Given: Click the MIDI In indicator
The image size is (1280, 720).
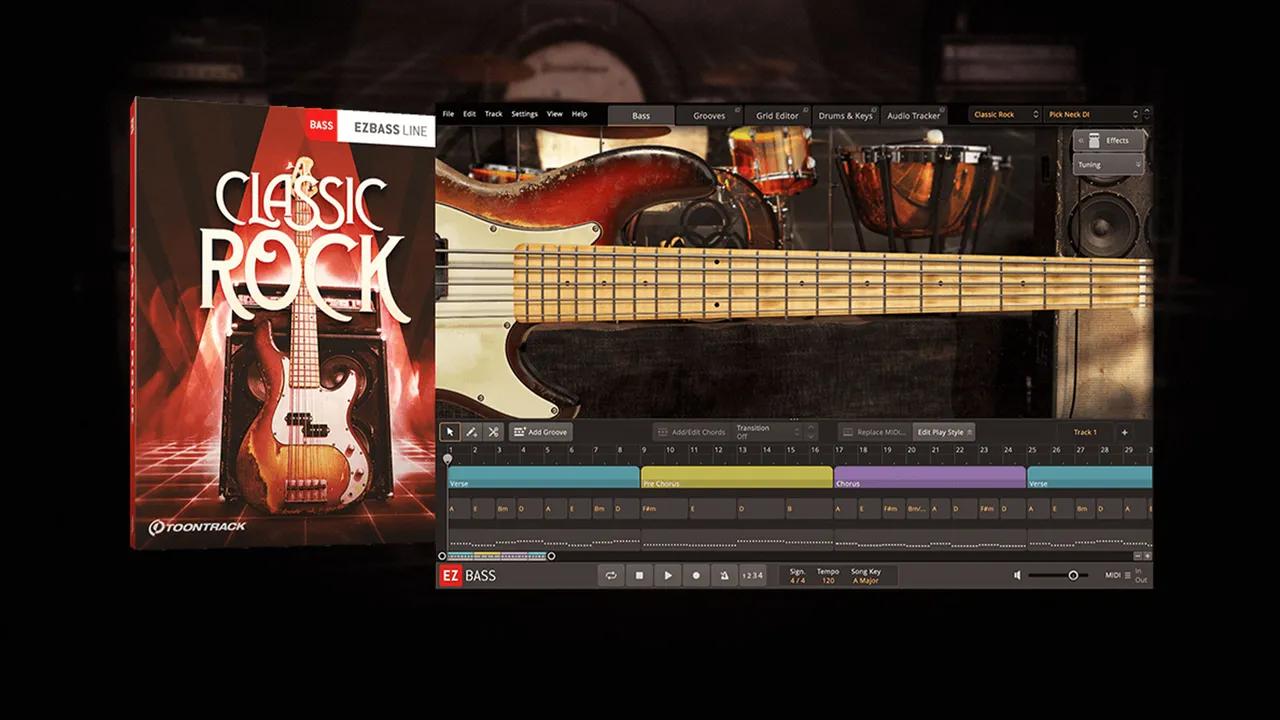Looking at the screenshot, I should click(x=1141, y=571).
